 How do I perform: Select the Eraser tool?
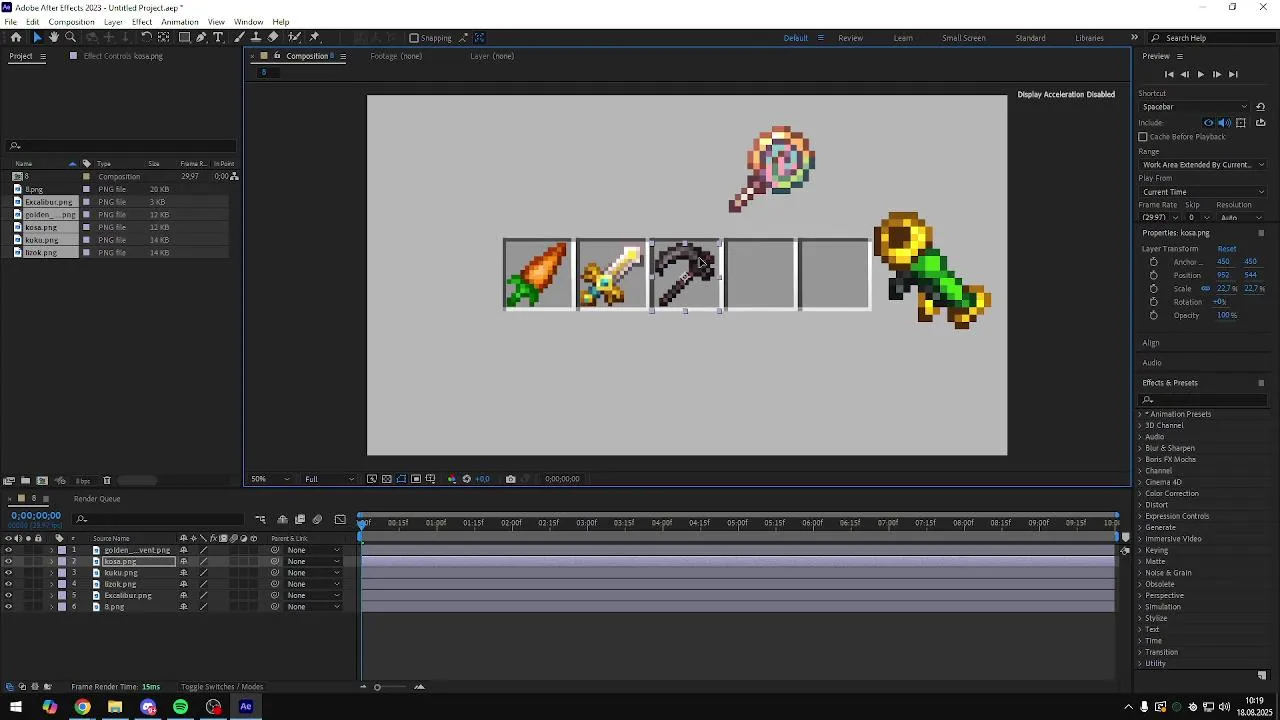coord(273,37)
